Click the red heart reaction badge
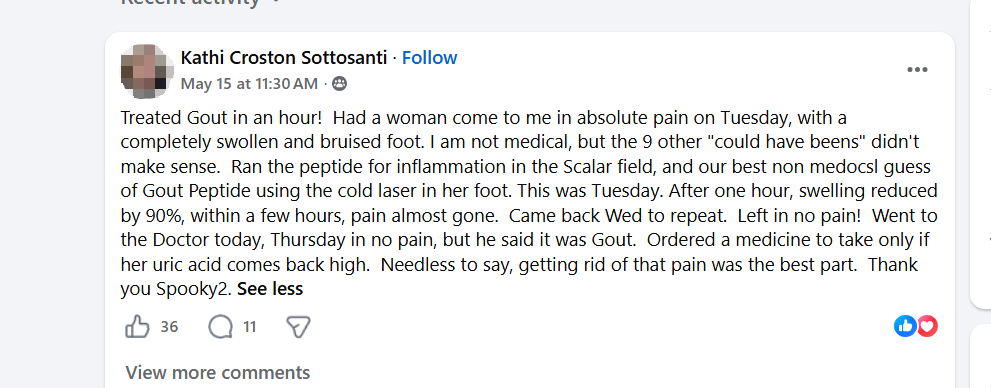 coord(927,326)
